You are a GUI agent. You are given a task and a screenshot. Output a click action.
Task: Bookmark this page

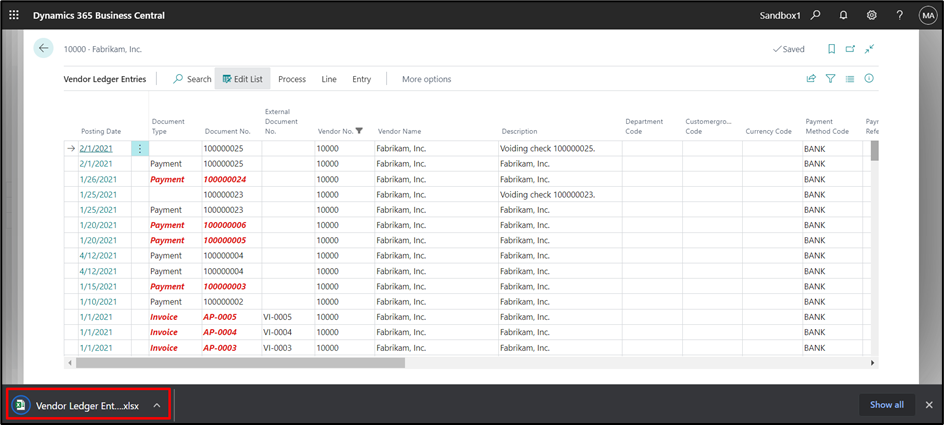tap(831, 49)
